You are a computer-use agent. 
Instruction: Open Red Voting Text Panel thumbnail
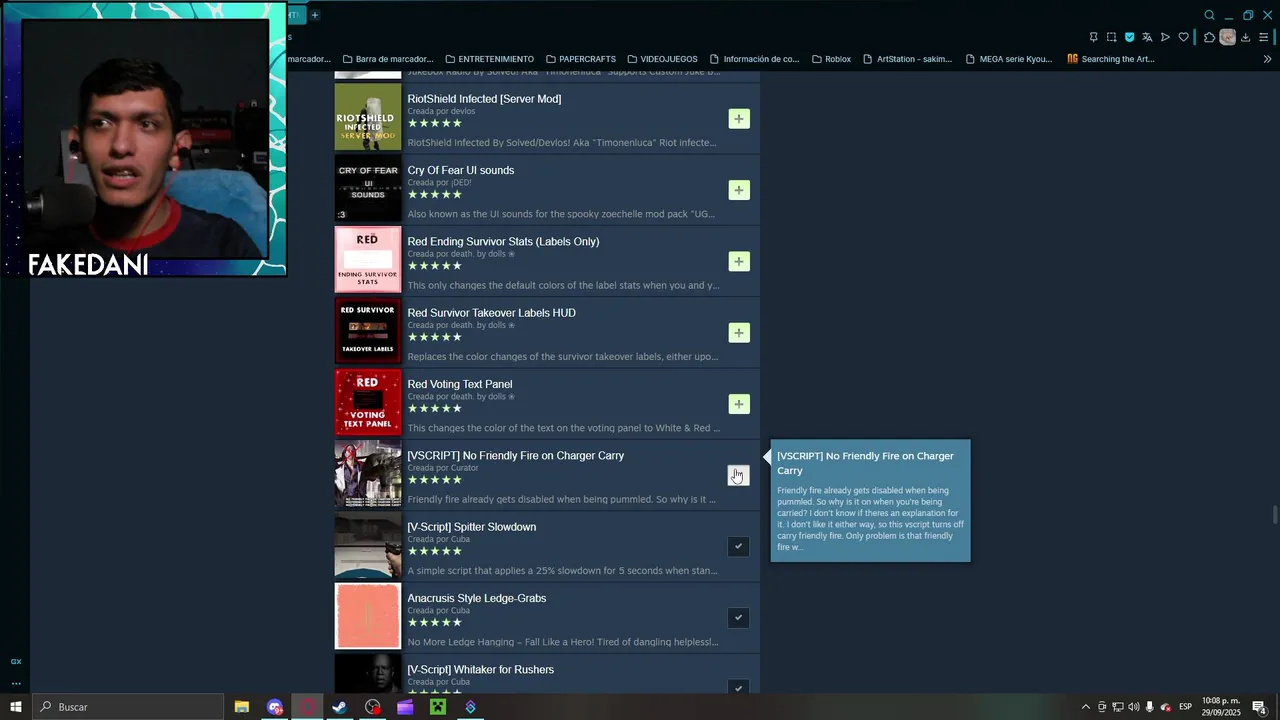(x=368, y=402)
